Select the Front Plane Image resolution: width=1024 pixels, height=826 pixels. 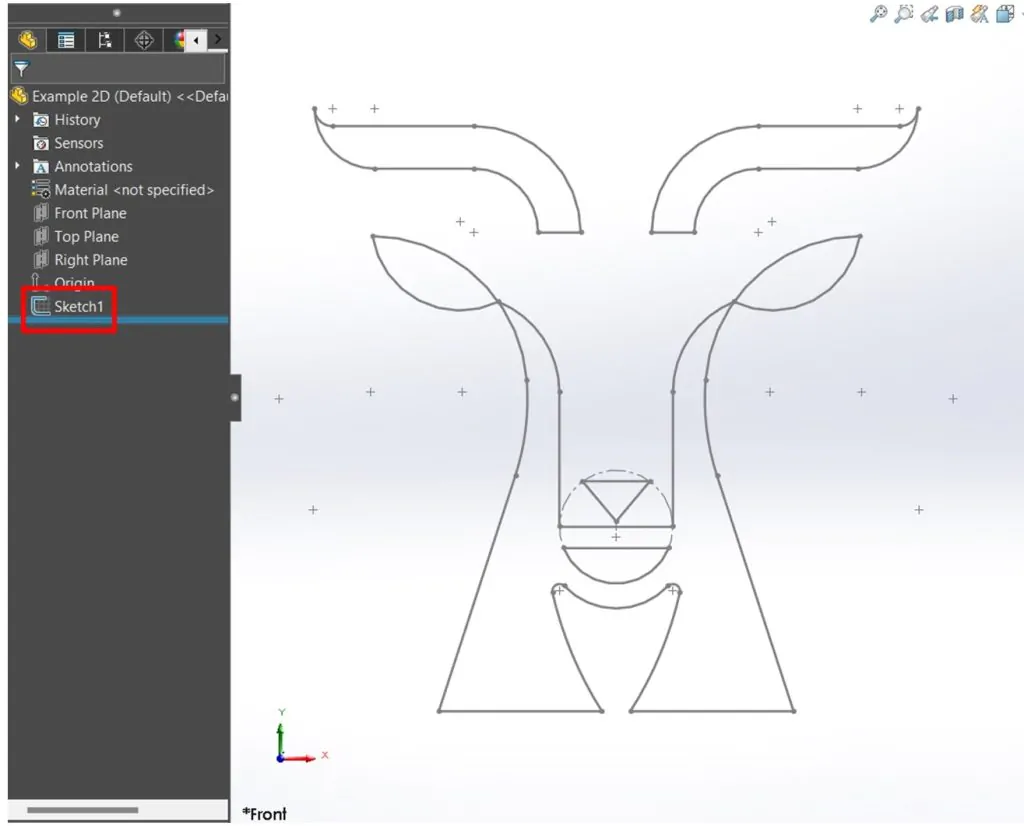point(80,214)
